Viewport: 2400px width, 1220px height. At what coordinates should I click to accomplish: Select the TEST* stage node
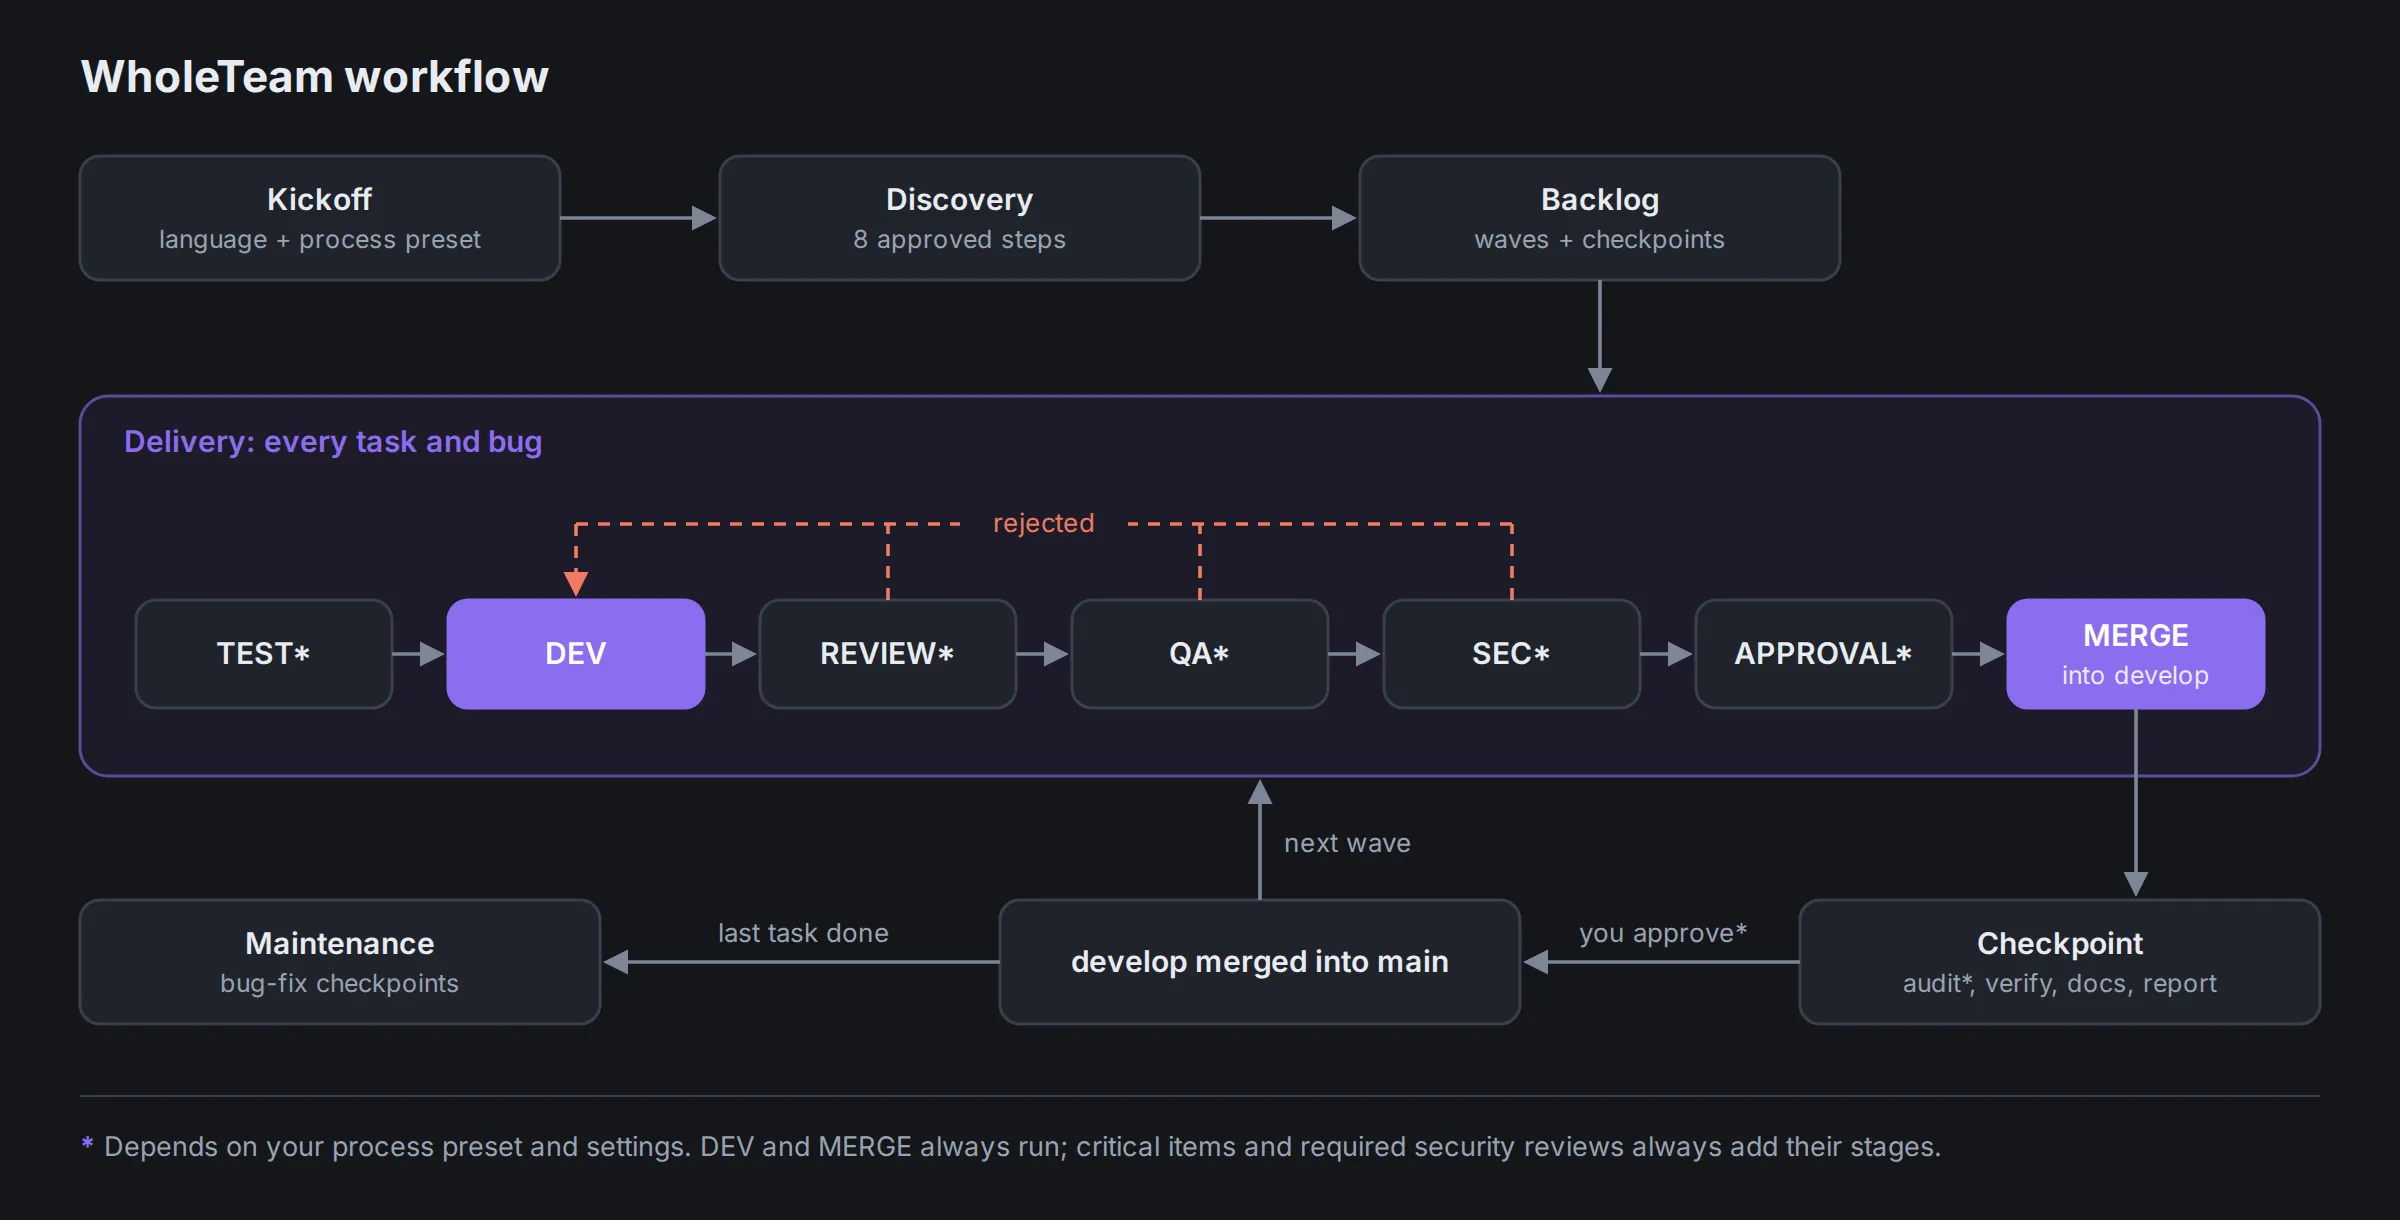point(264,654)
